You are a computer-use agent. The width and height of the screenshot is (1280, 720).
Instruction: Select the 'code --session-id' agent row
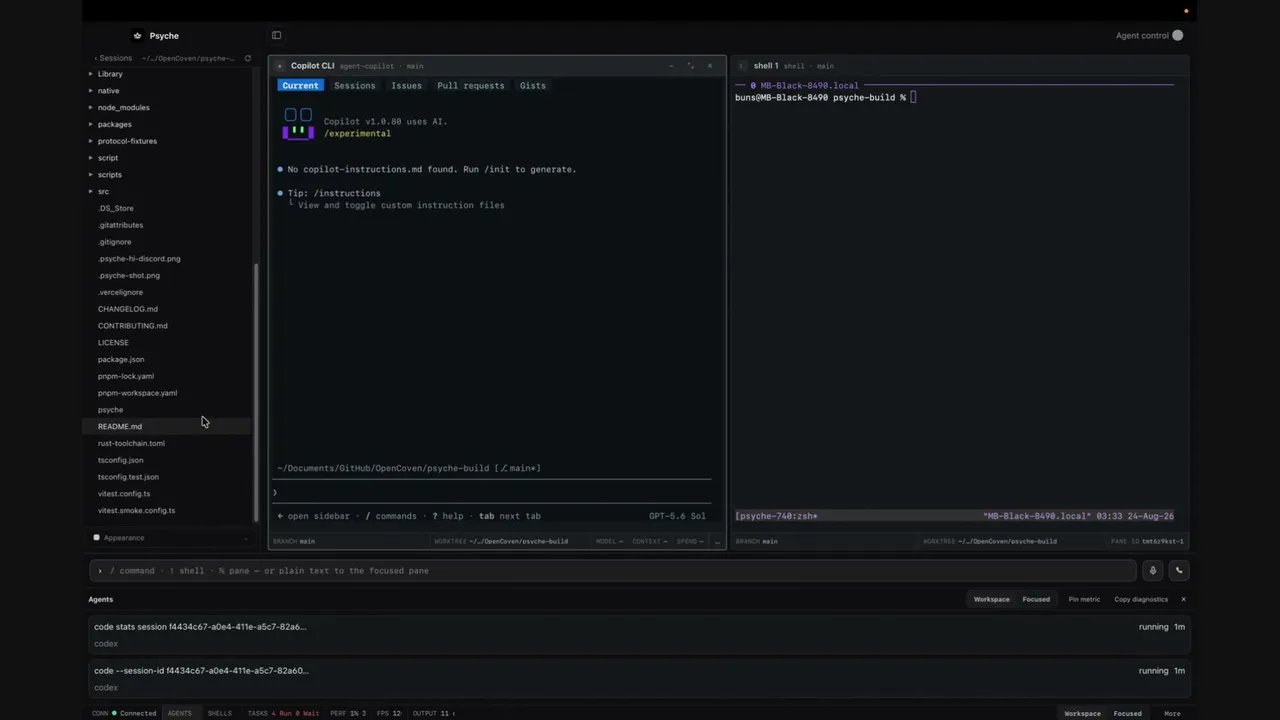pos(639,679)
